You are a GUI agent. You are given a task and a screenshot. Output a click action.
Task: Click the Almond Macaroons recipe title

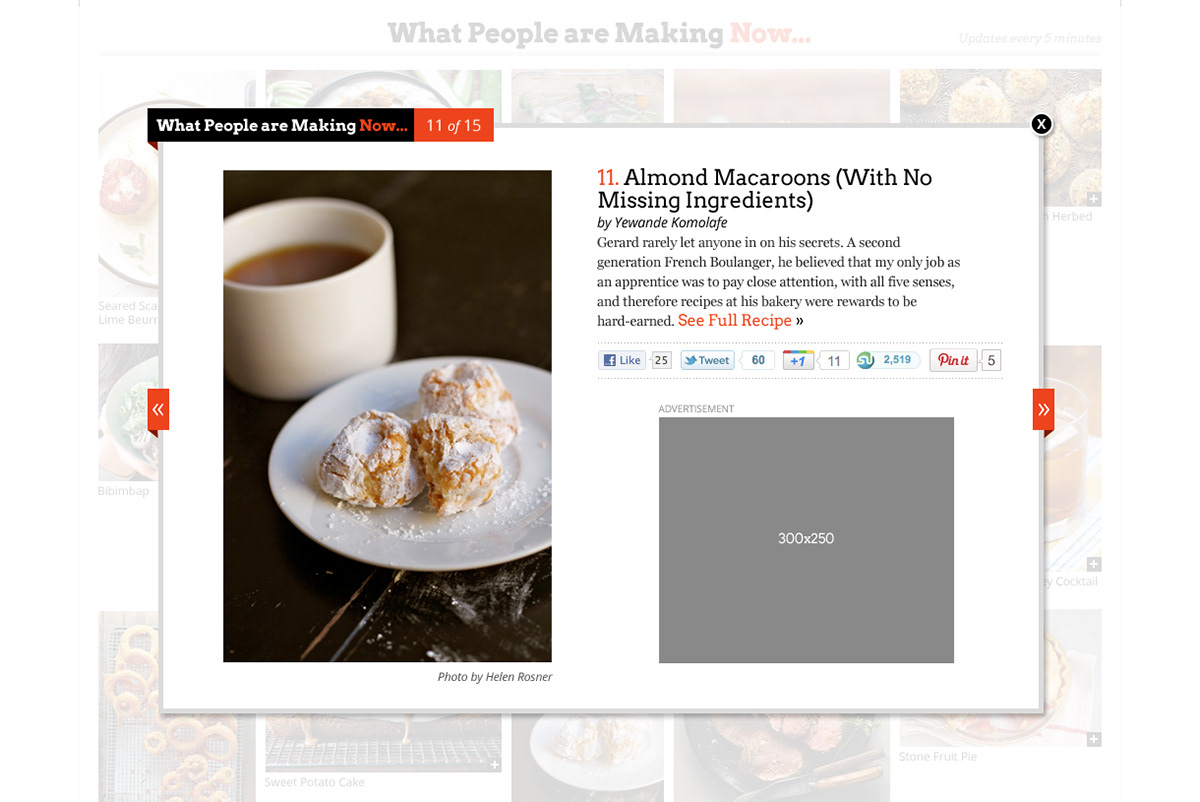click(x=764, y=188)
